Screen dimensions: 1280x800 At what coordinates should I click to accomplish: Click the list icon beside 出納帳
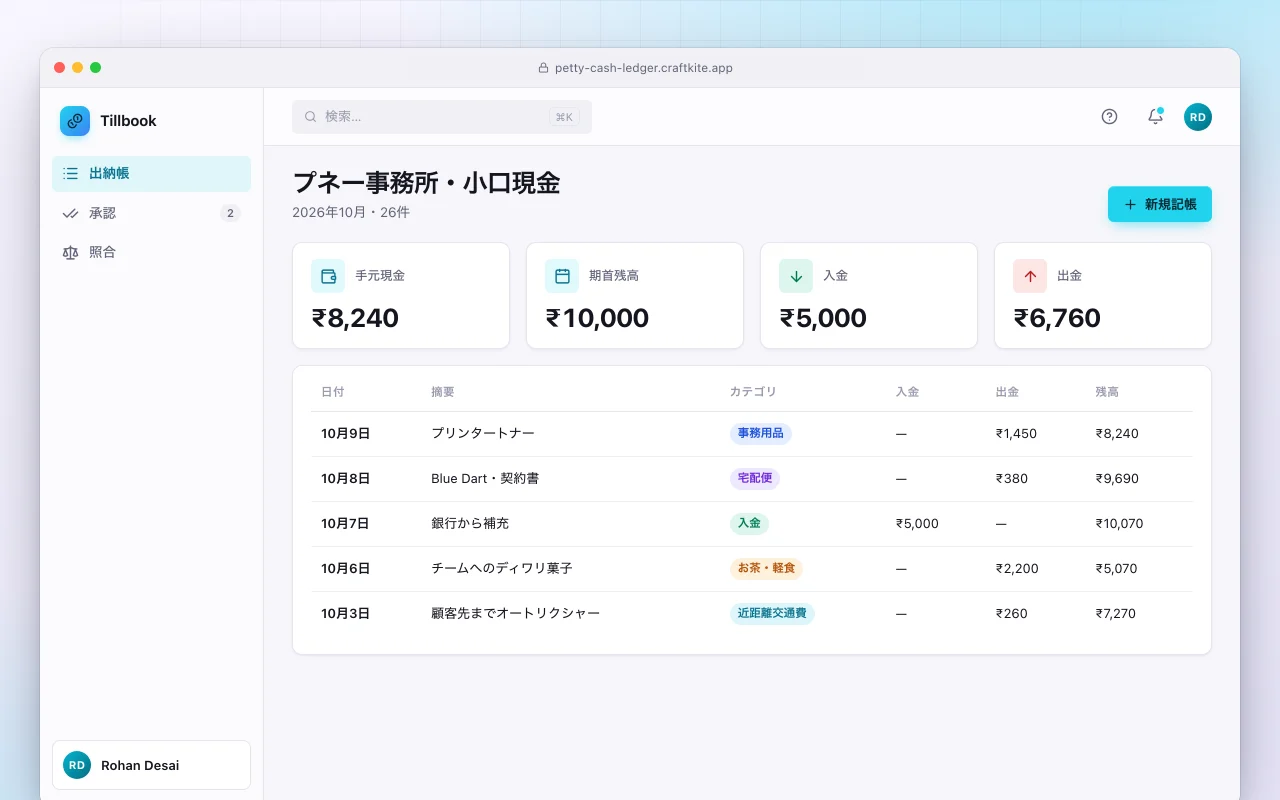[70, 173]
